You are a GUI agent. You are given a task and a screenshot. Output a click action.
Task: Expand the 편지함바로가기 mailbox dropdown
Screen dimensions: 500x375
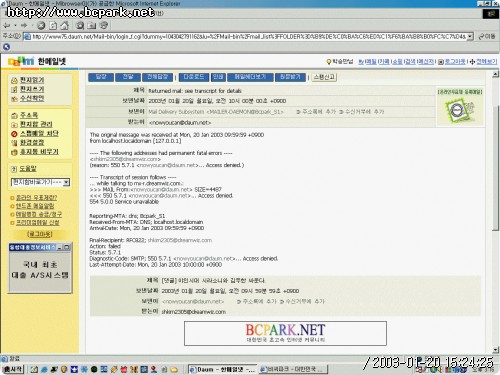coord(66,182)
